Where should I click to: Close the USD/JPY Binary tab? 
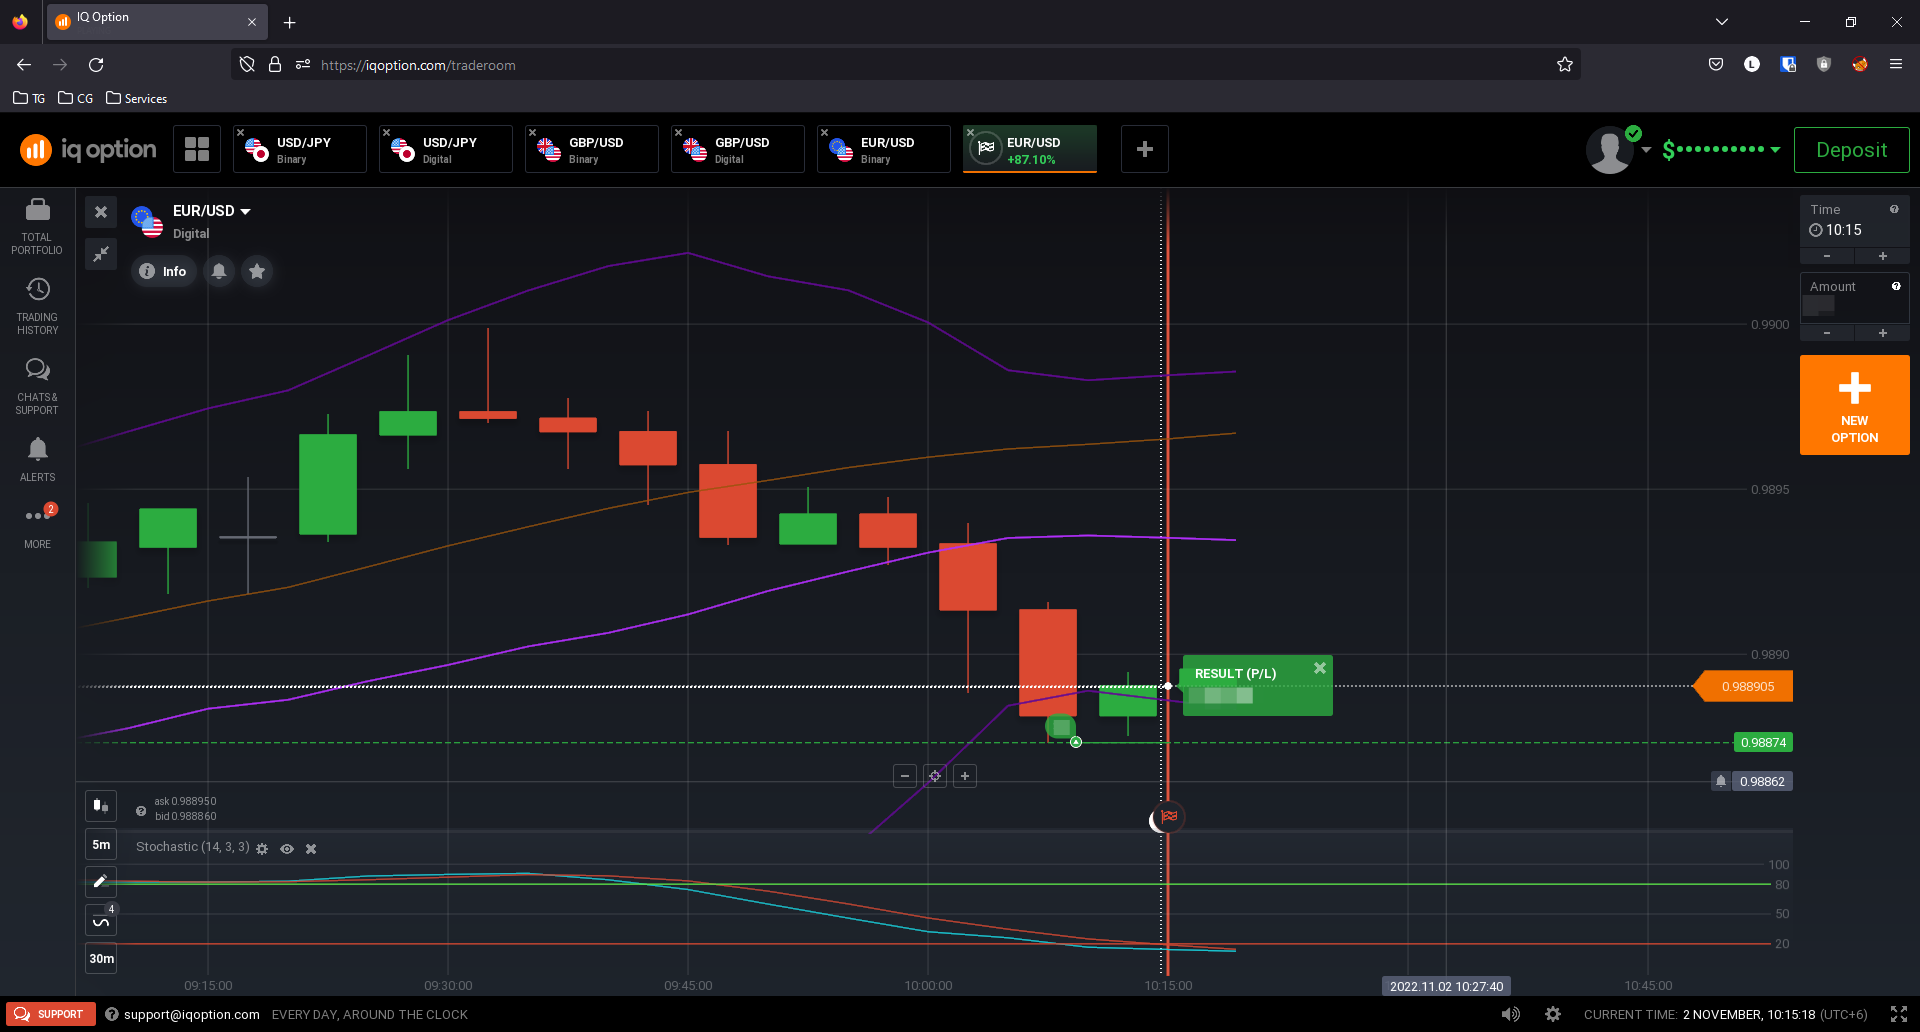tap(241, 132)
